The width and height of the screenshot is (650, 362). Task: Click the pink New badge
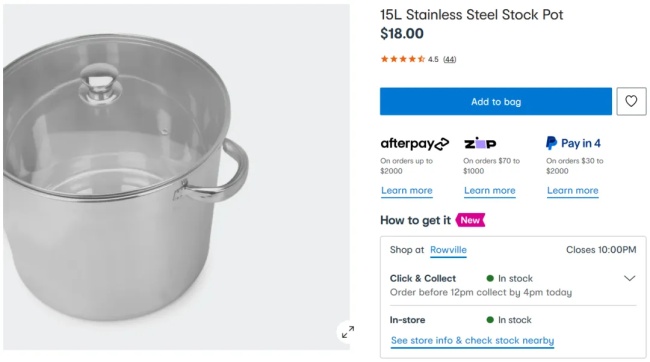pos(470,220)
